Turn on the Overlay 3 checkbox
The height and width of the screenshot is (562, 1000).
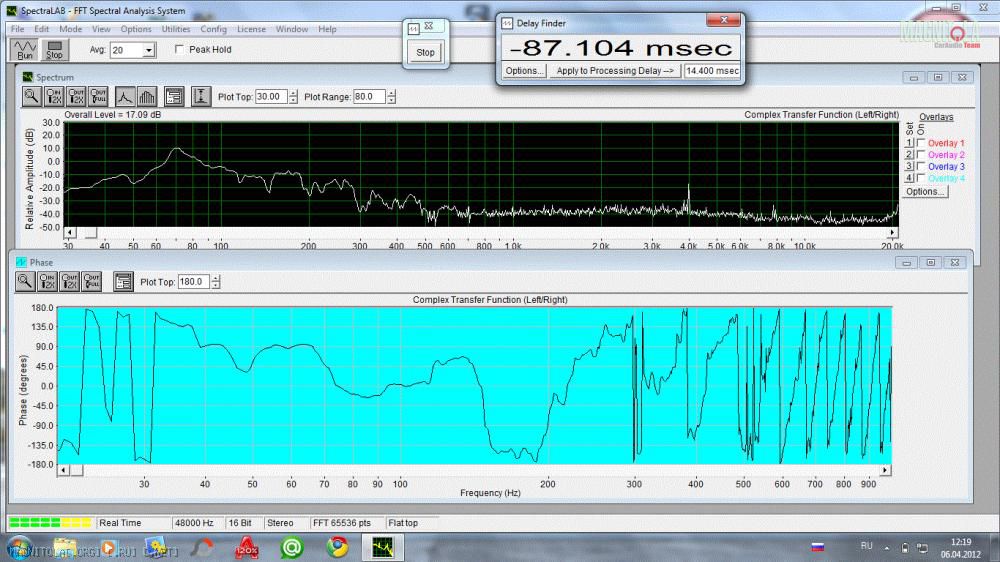[x=921, y=166]
